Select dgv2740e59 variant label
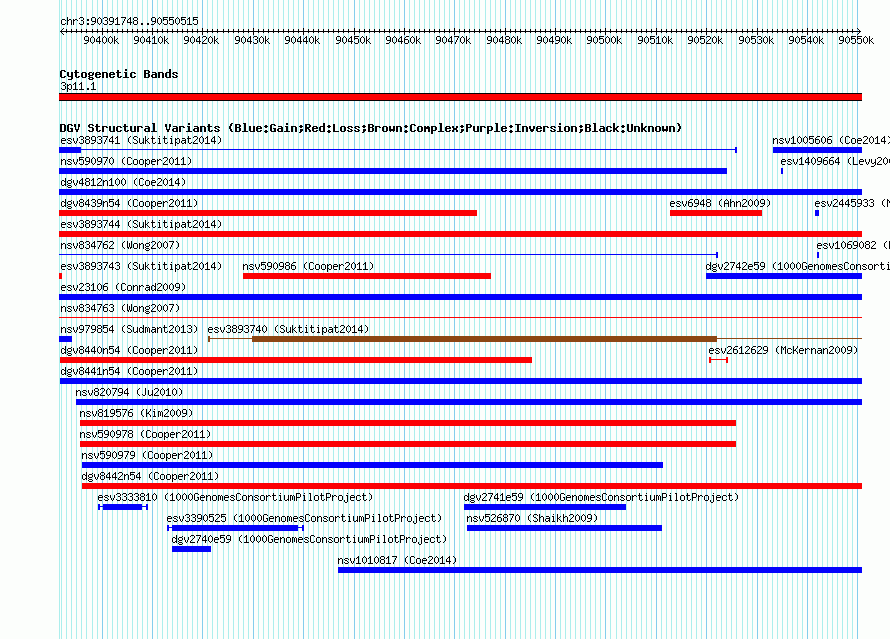Screen dimensions: 890x639 309,539
